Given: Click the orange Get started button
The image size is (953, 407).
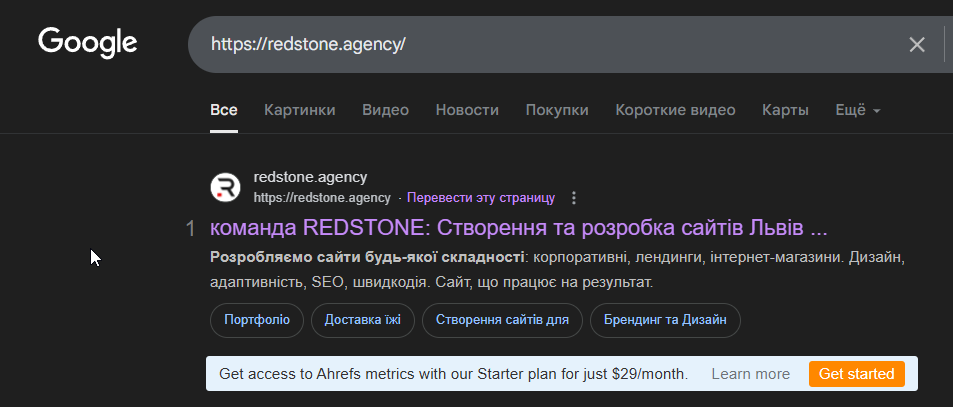Looking at the screenshot, I should click(857, 374).
